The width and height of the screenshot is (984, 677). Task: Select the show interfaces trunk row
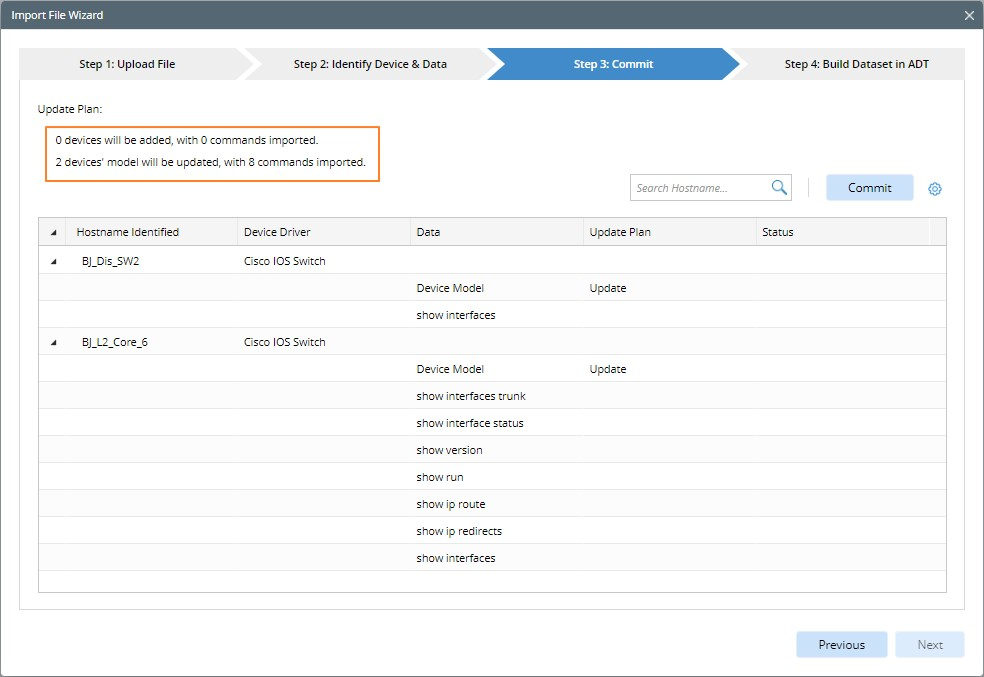(x=471, y=396)
